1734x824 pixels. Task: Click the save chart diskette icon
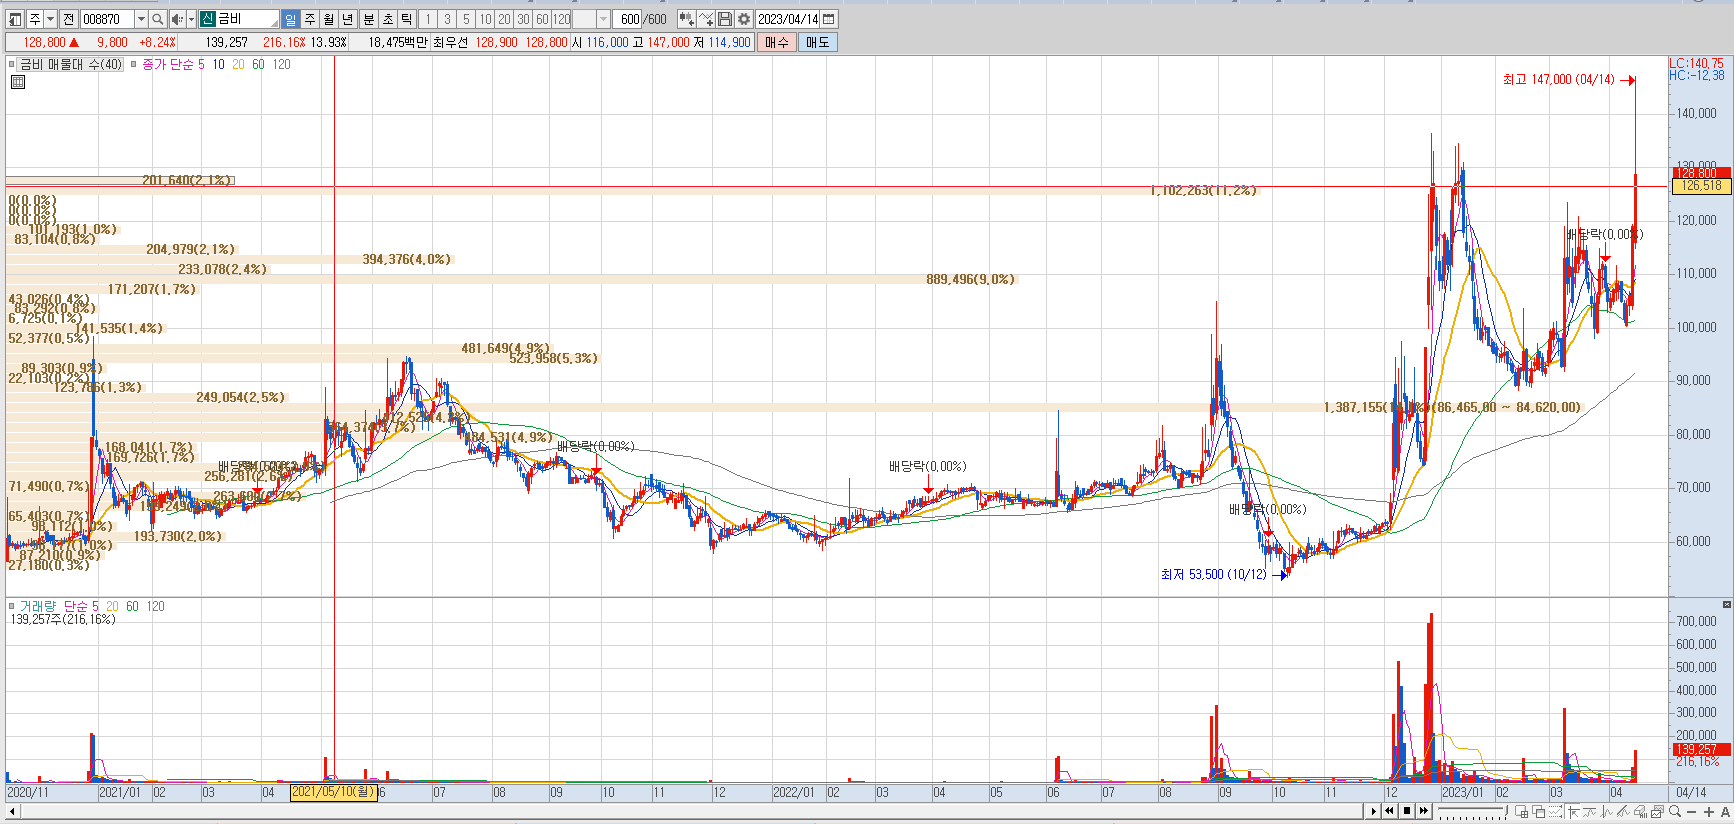point(725,19)
